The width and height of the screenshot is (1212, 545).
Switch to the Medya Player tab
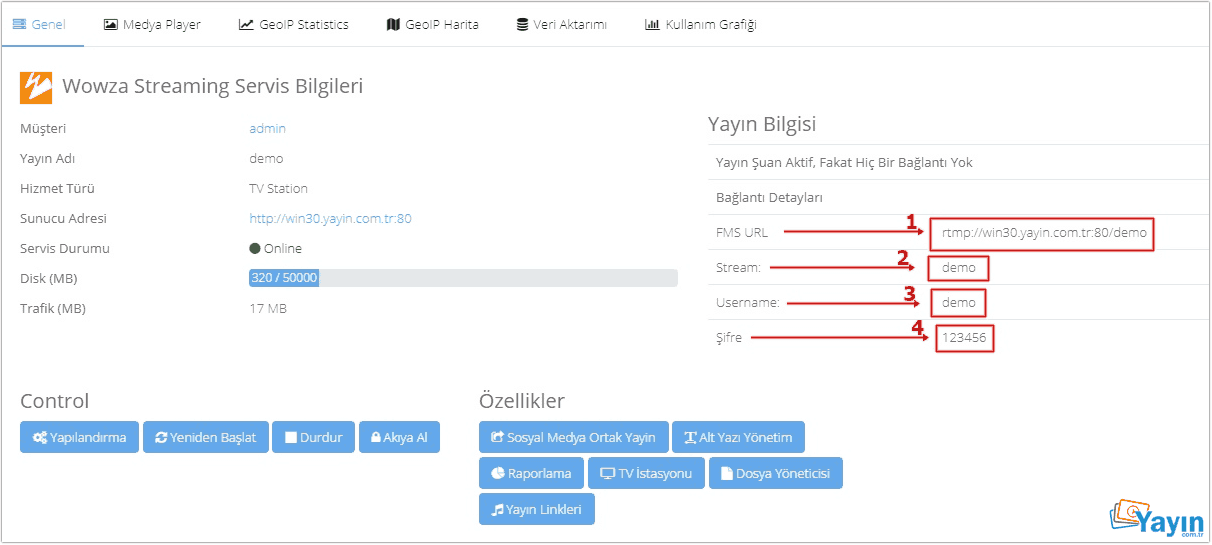152,24
